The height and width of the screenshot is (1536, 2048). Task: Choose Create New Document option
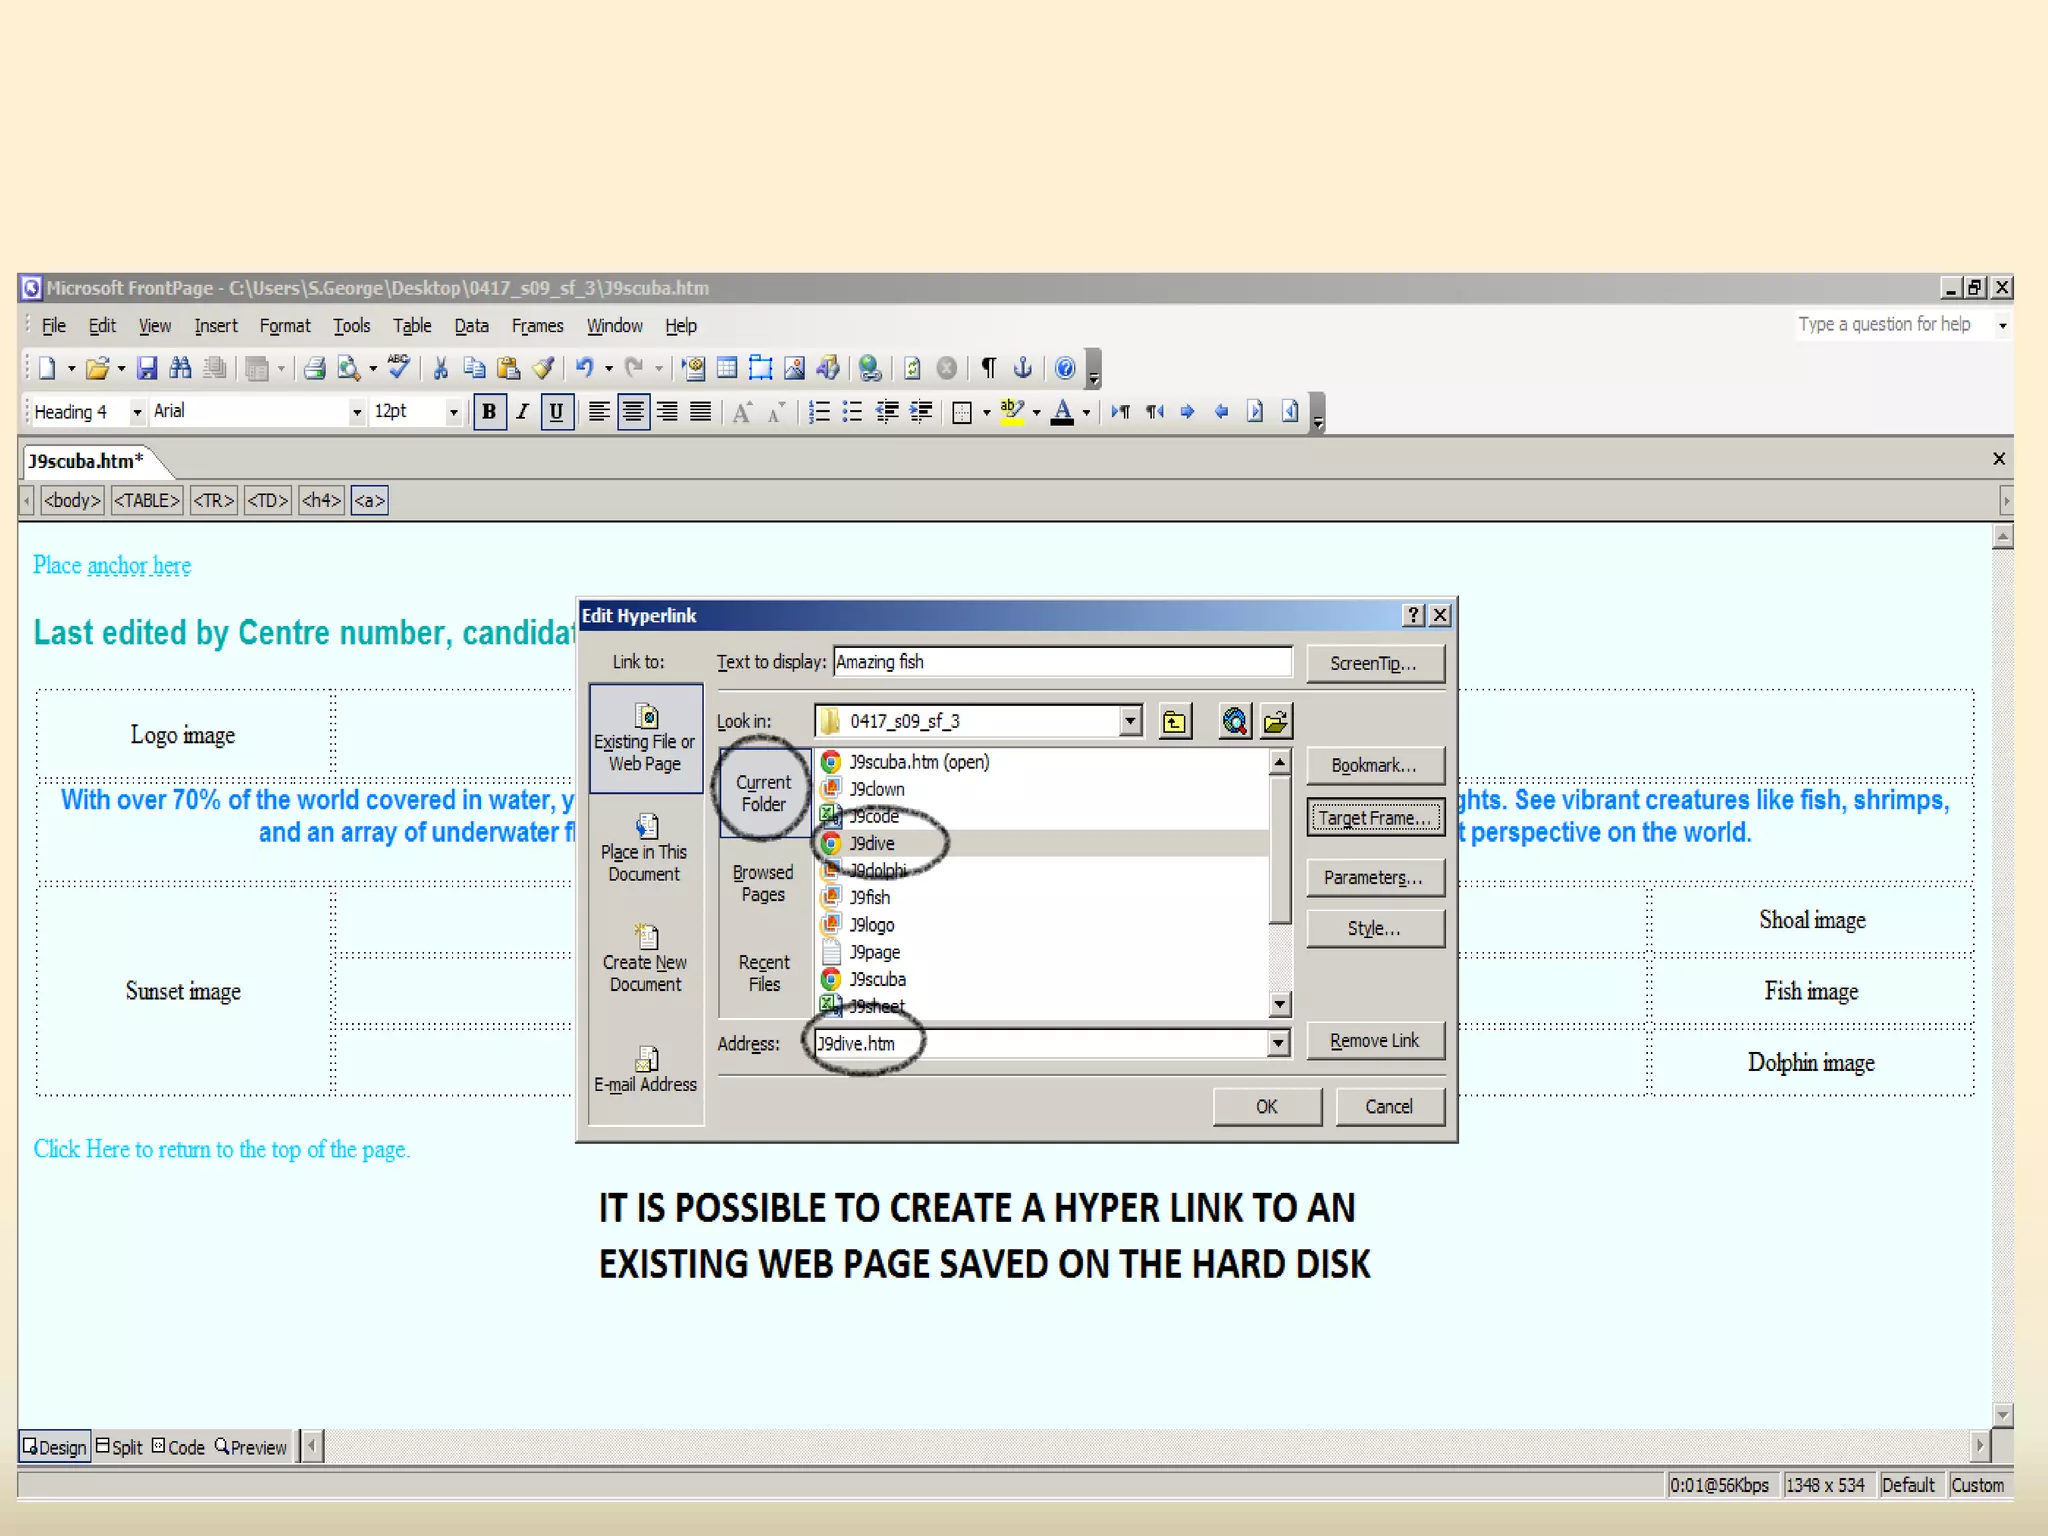point(645,959)
